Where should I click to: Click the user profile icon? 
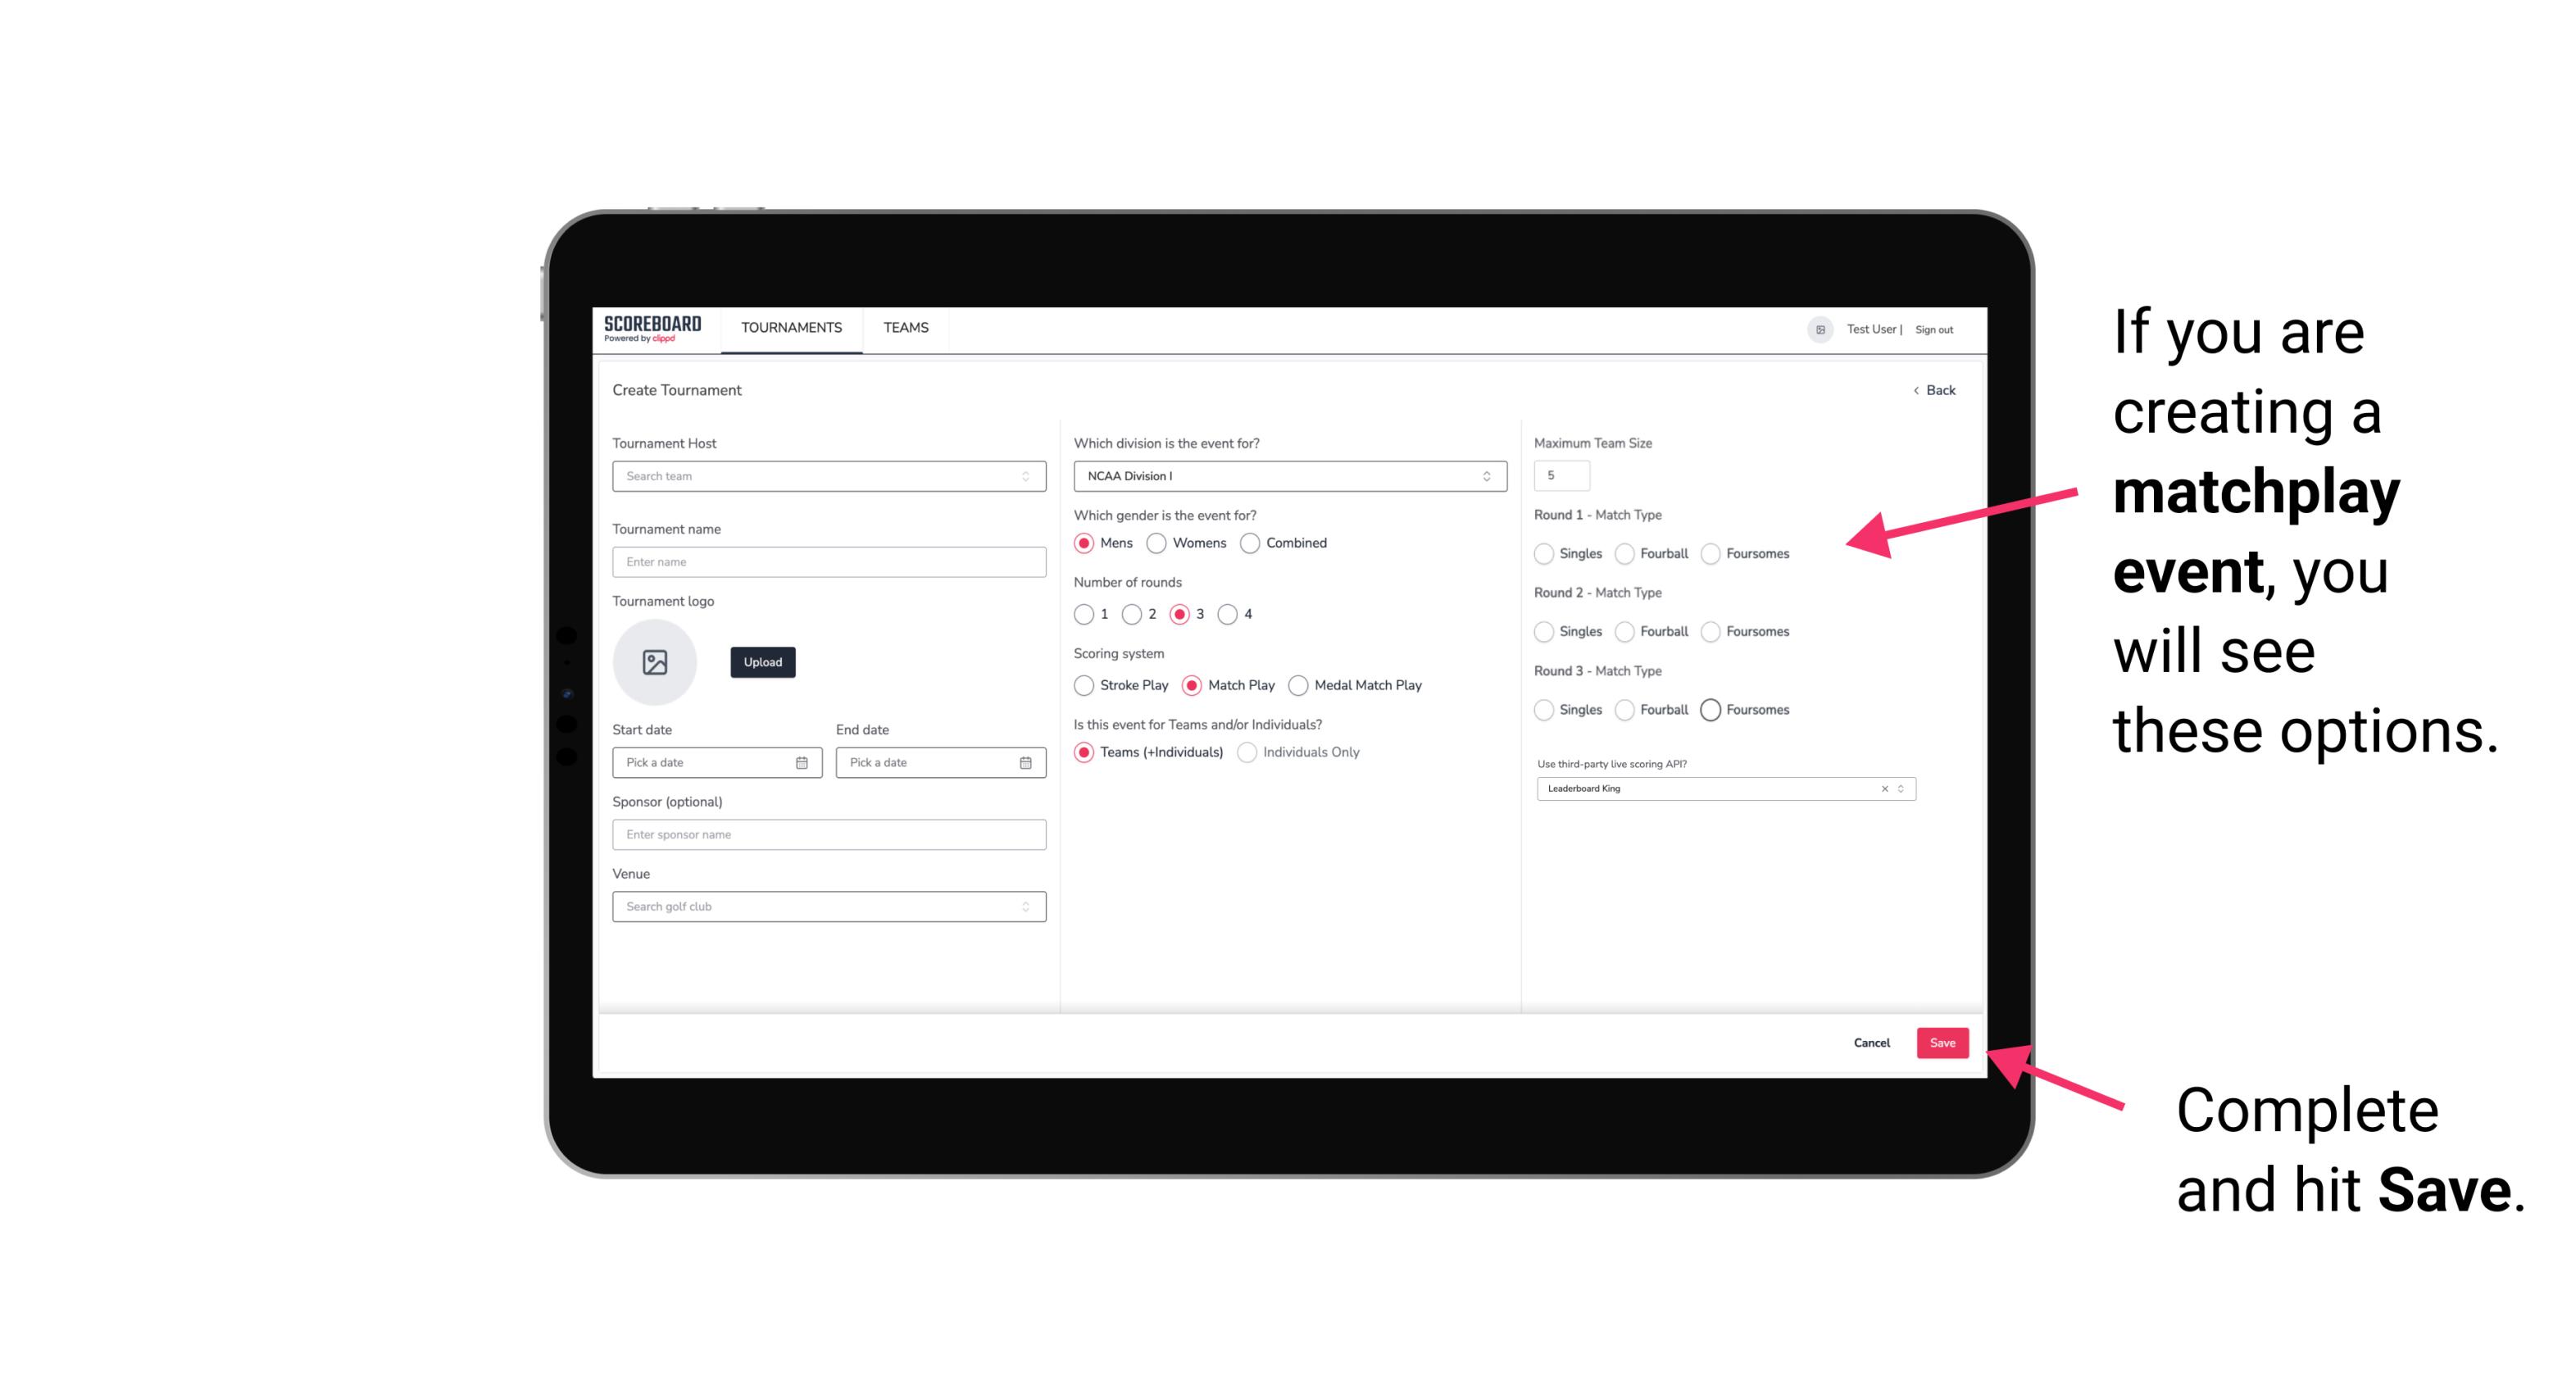click(x=1815, y=328)
